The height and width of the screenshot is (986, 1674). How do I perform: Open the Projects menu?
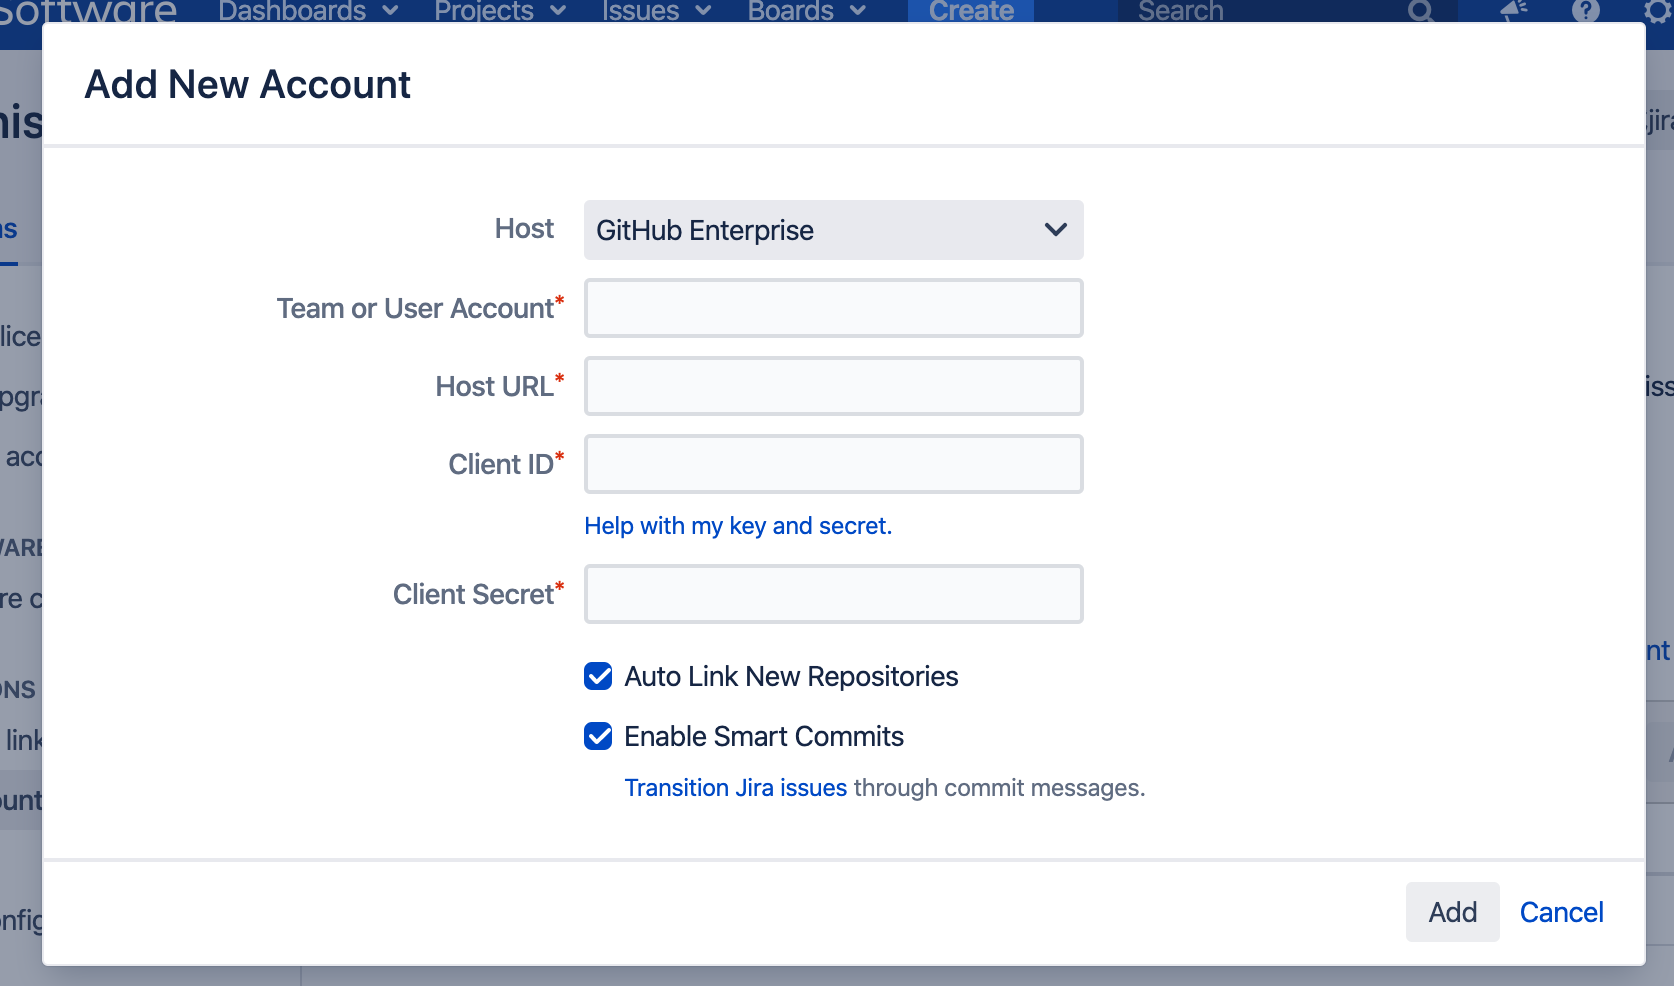[500, 11]
